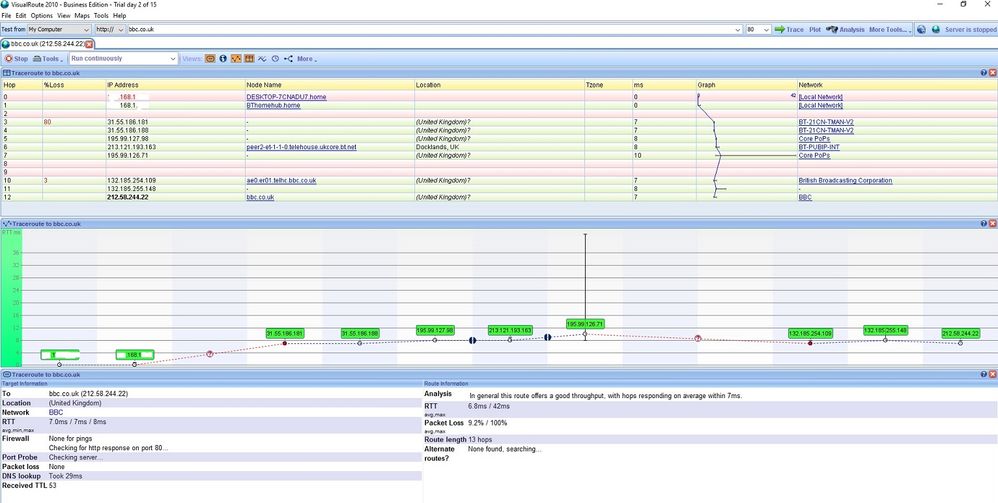This screenshot has height=503, width=998.
Task: Open the Edit menu
Action: pyautogui.click(x=21, y=15)
